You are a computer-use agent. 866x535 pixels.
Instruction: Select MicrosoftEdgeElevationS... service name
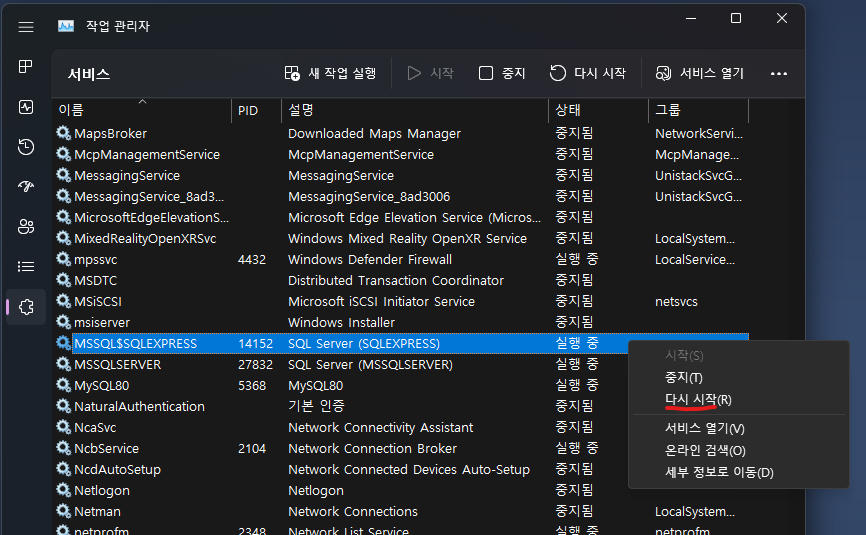click(x=151, y=218)
